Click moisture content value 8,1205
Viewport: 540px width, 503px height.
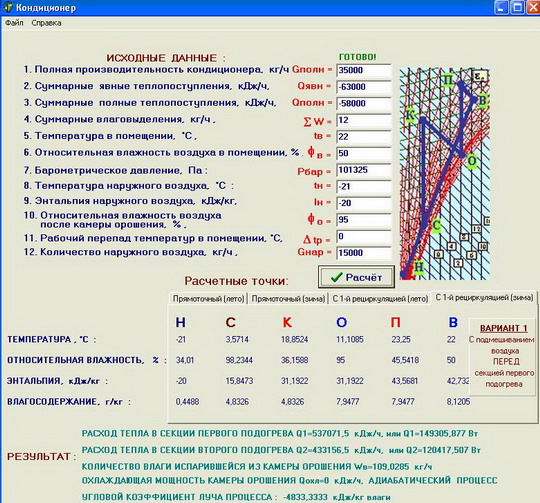[458, 401]
